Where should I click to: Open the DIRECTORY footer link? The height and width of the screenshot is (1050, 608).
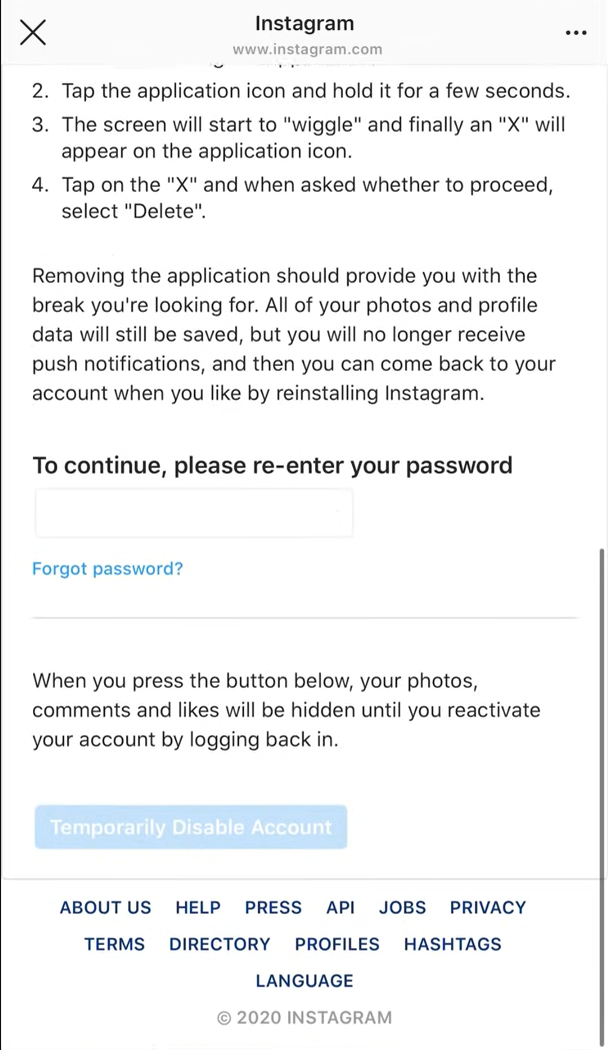tap(220, 944)
